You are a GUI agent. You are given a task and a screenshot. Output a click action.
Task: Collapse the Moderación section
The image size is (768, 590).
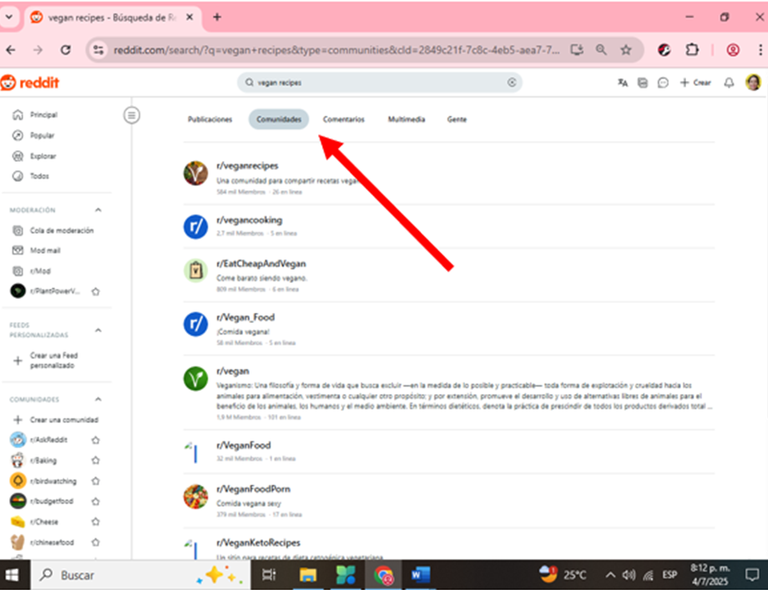(98, 210)
